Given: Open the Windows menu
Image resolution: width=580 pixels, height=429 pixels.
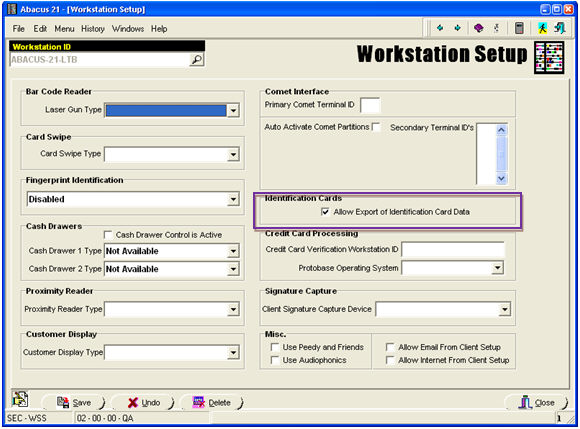Looking at the screenshot, I should click(x=128, y=29).
